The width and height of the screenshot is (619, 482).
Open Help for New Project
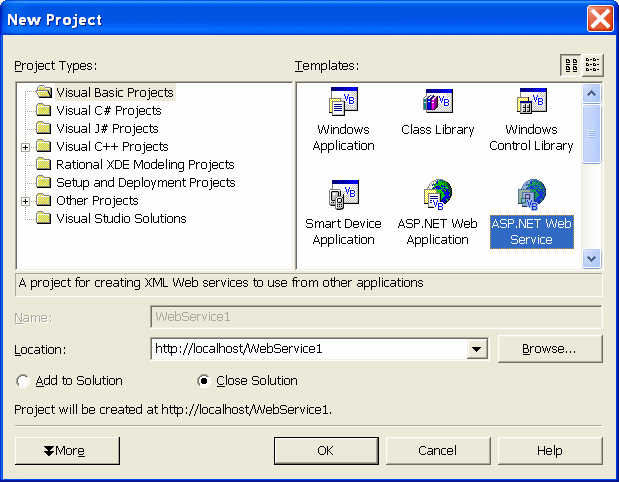550,450
